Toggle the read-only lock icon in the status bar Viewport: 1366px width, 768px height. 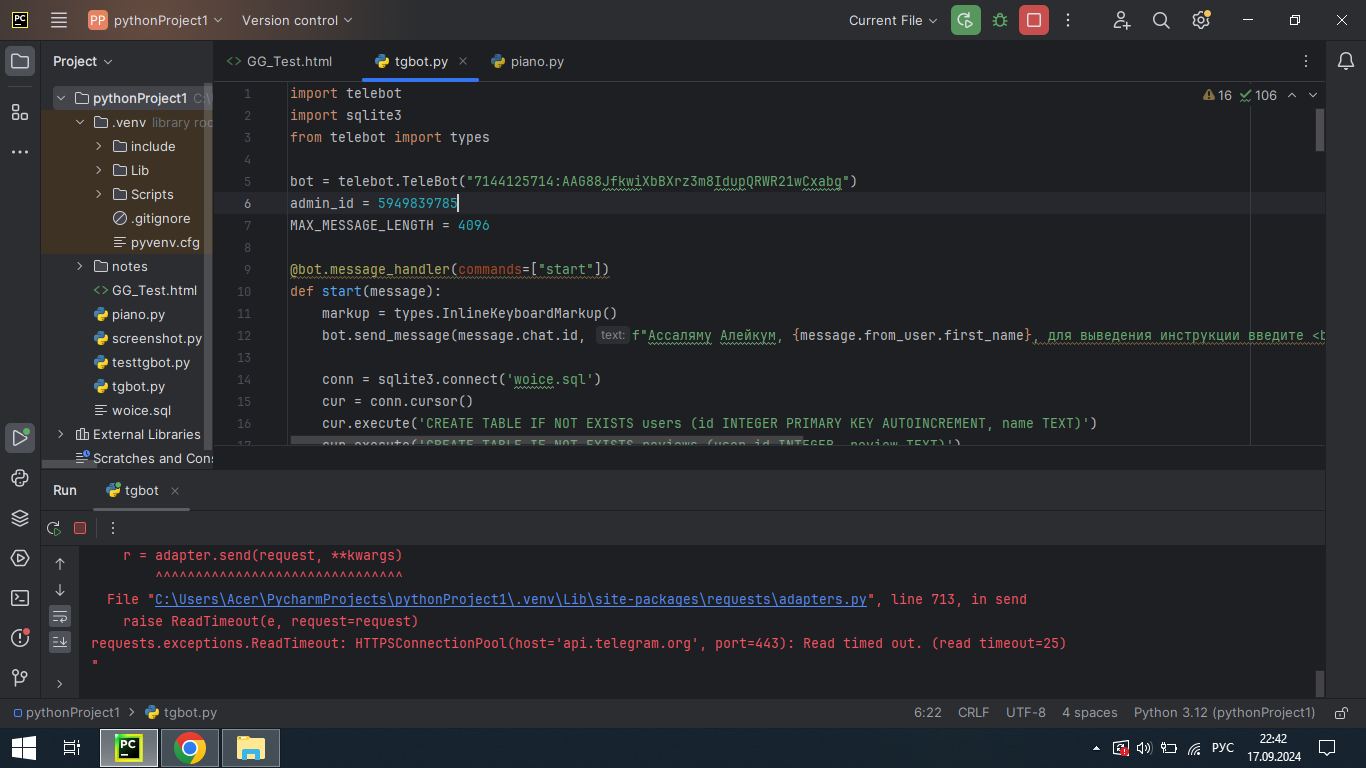point(1341,713)
